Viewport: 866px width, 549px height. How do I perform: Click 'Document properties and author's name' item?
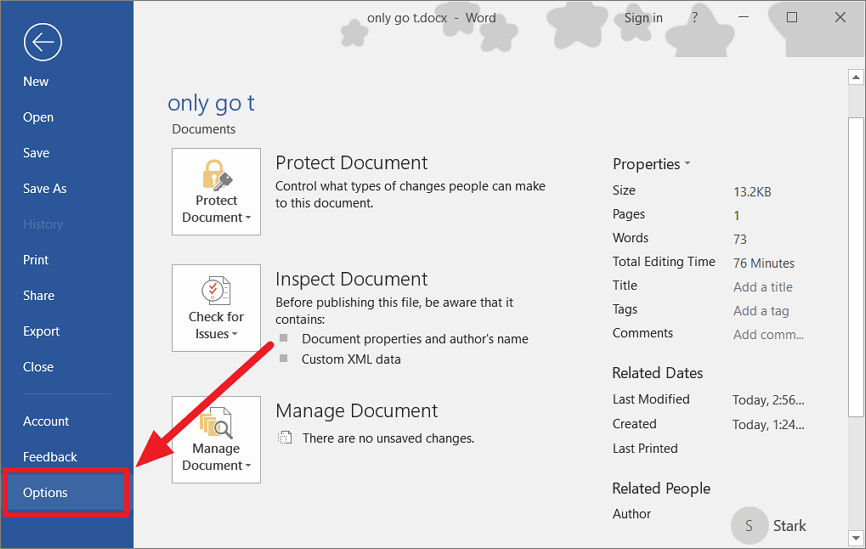[415, 339]
